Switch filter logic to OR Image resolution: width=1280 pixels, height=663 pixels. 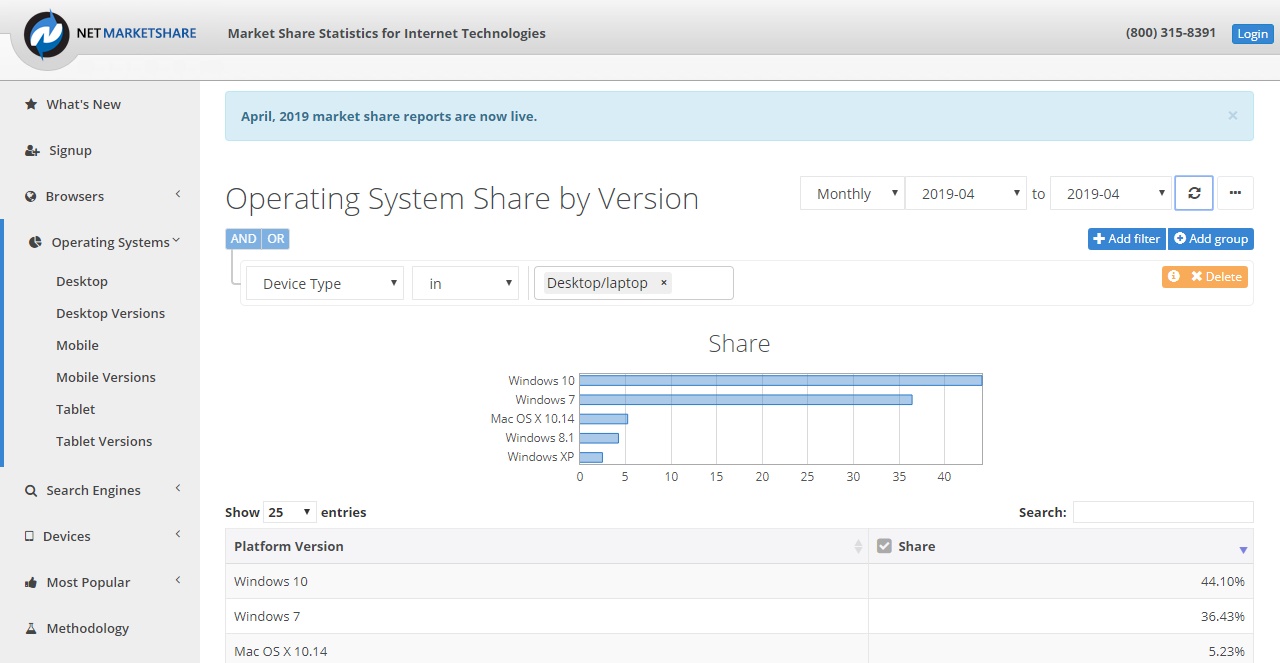[x=276, y=239]
